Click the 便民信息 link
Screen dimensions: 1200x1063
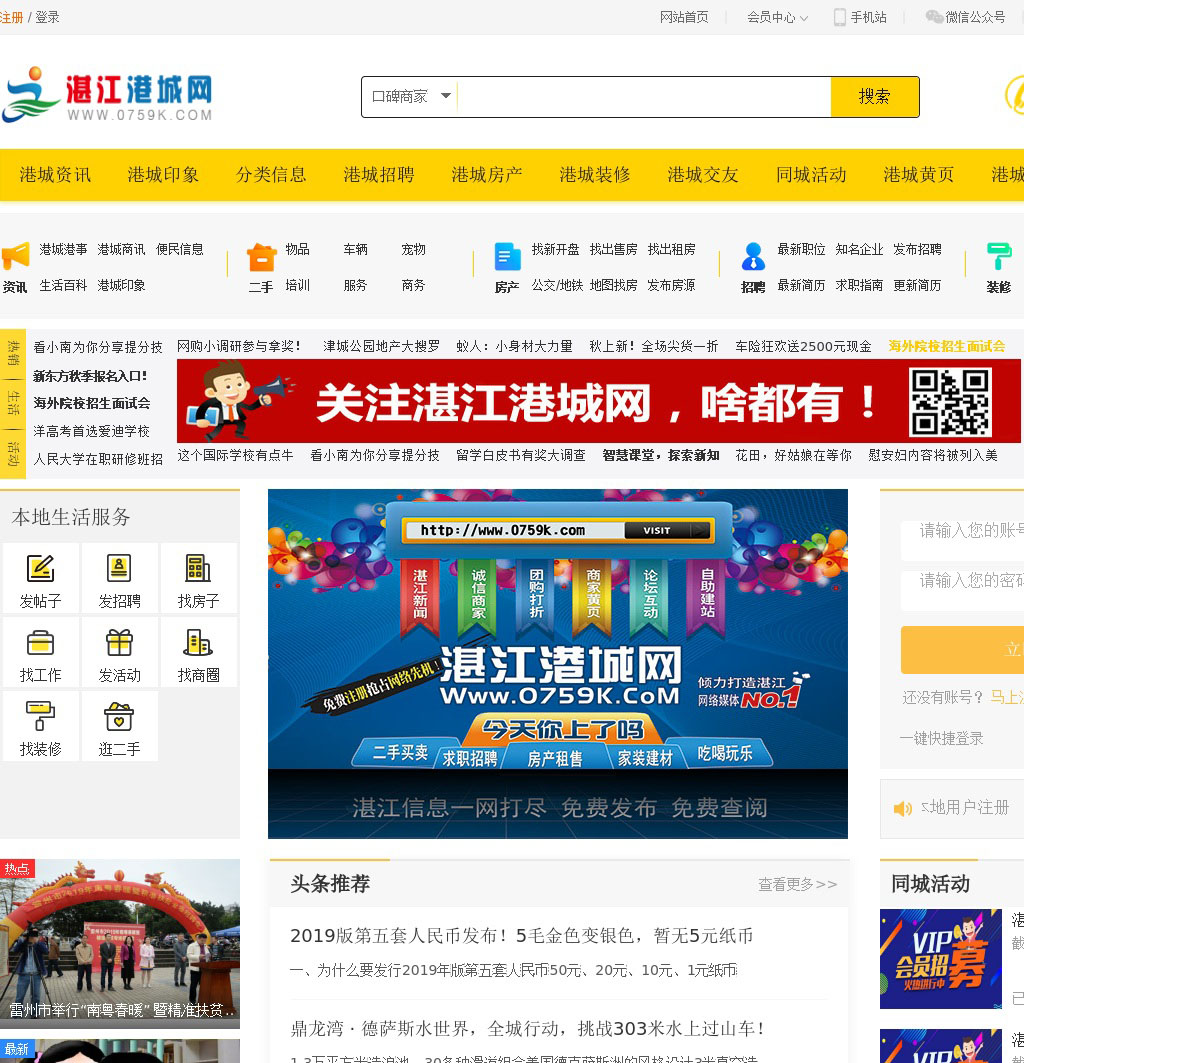tap(179, 249)
